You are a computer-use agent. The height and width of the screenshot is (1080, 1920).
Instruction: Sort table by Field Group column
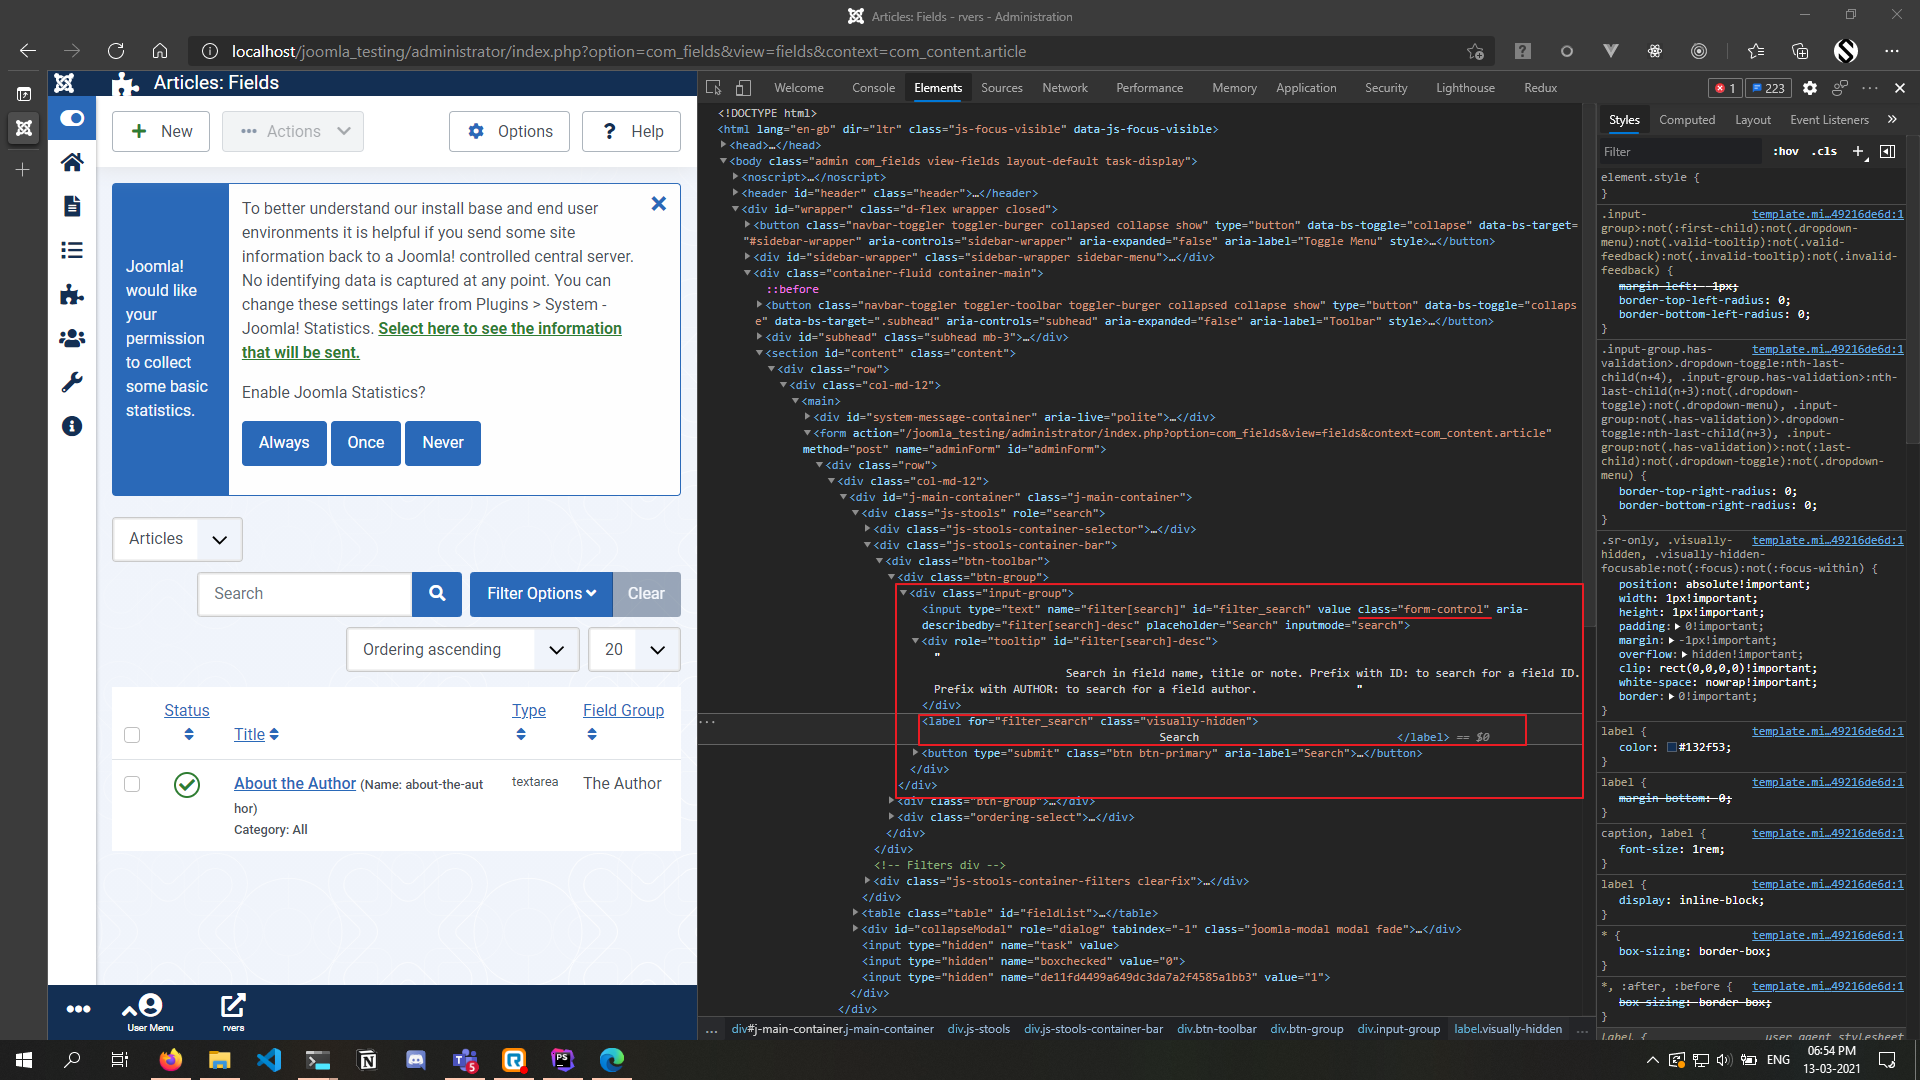(623, 711)
